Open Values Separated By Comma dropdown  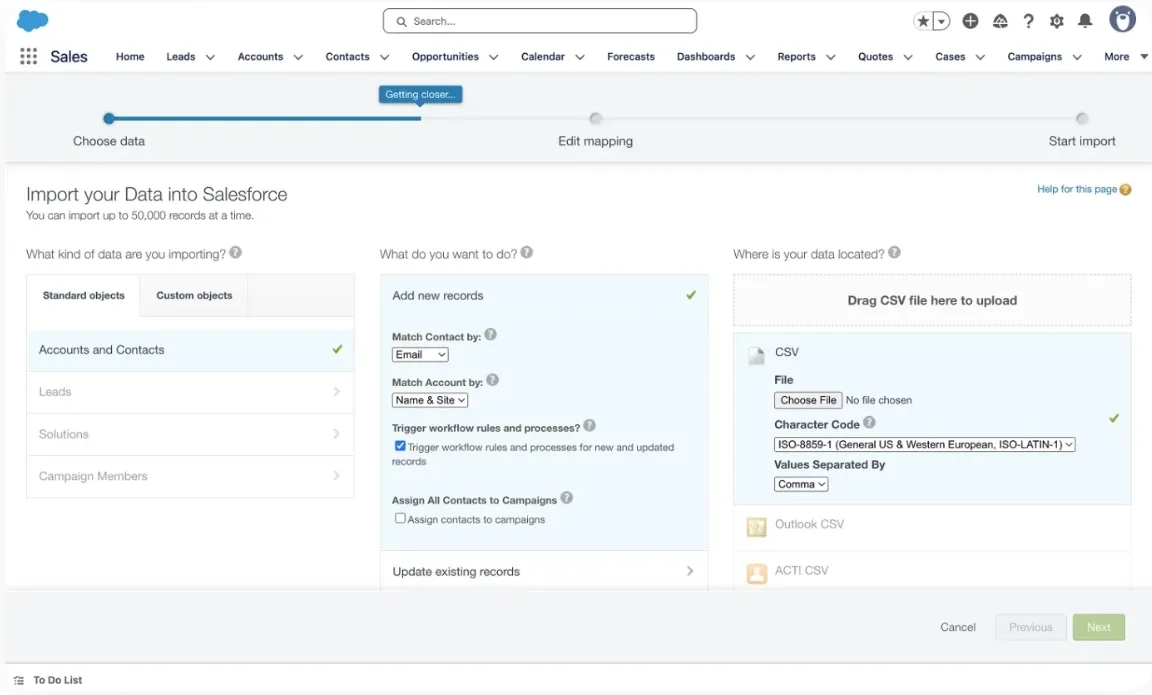coord(801,484)
